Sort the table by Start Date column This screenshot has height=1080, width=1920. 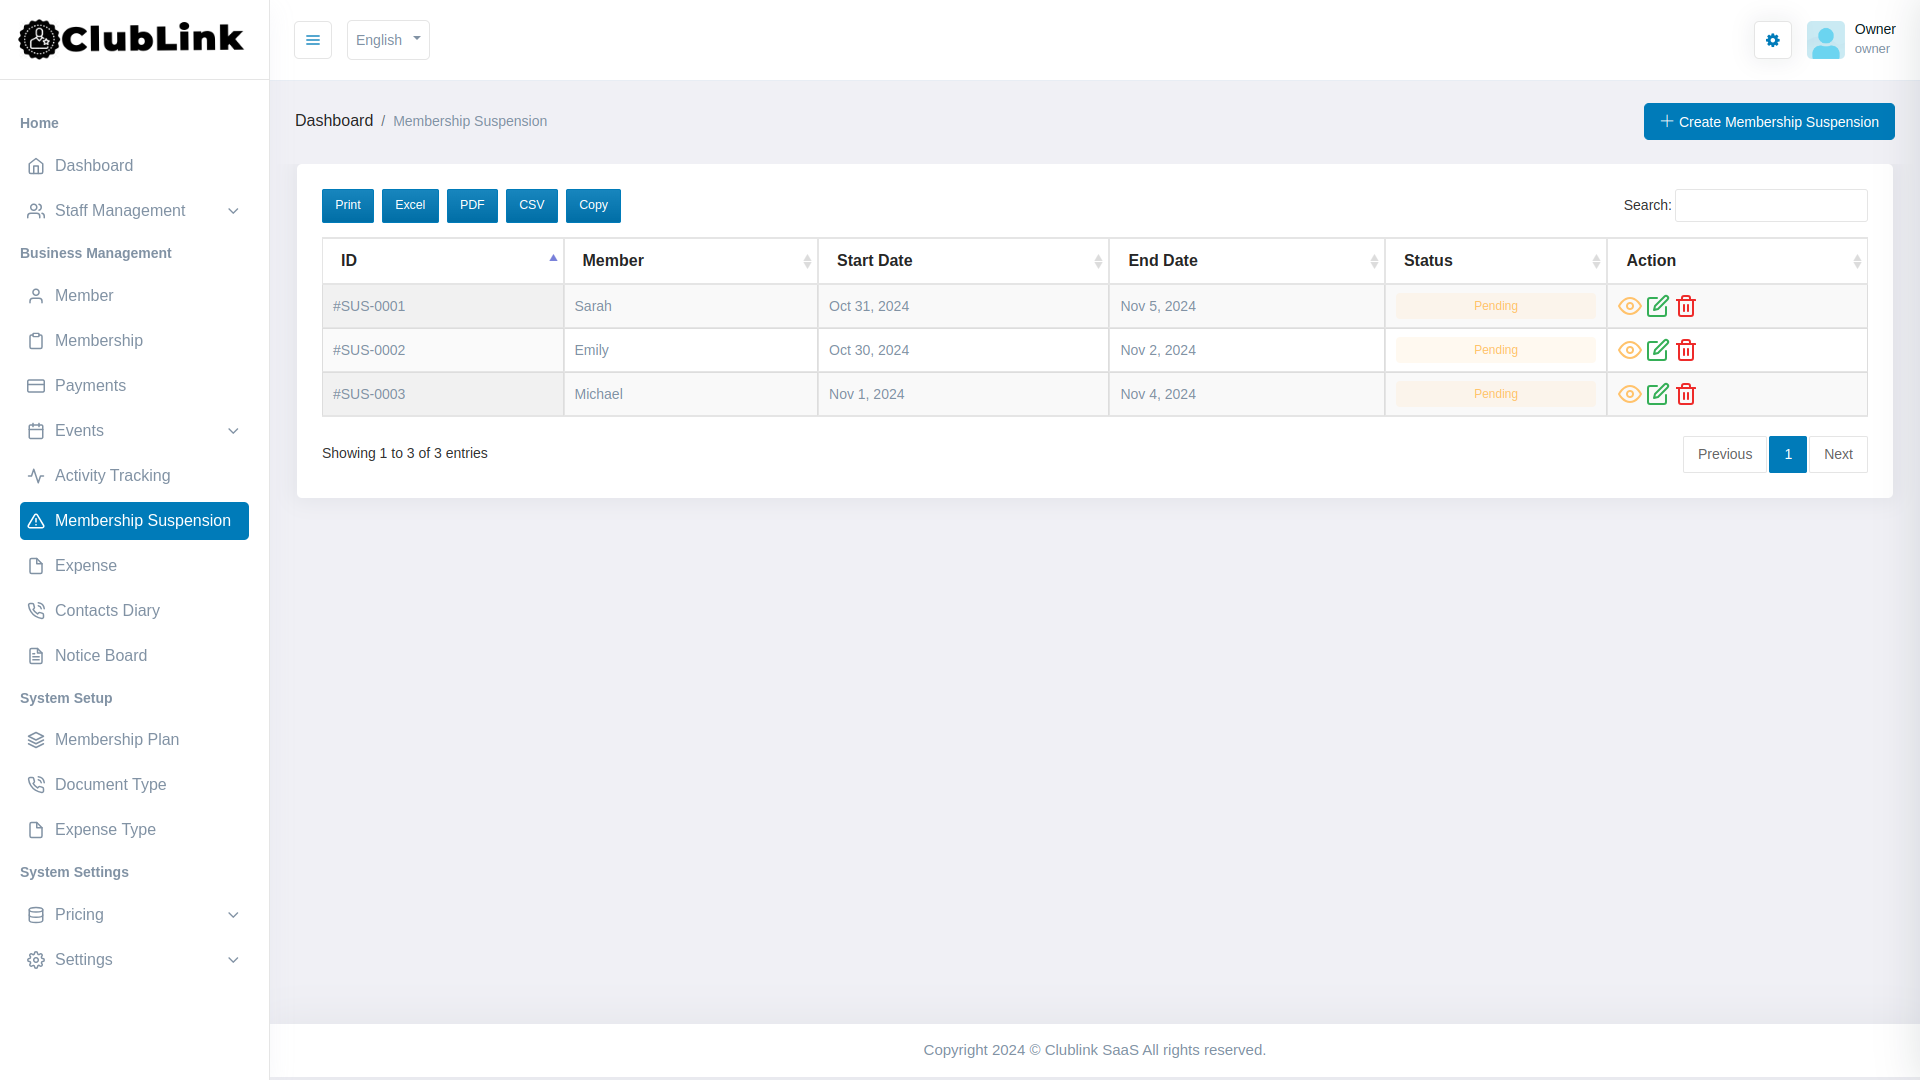click(x=874, y=260)
